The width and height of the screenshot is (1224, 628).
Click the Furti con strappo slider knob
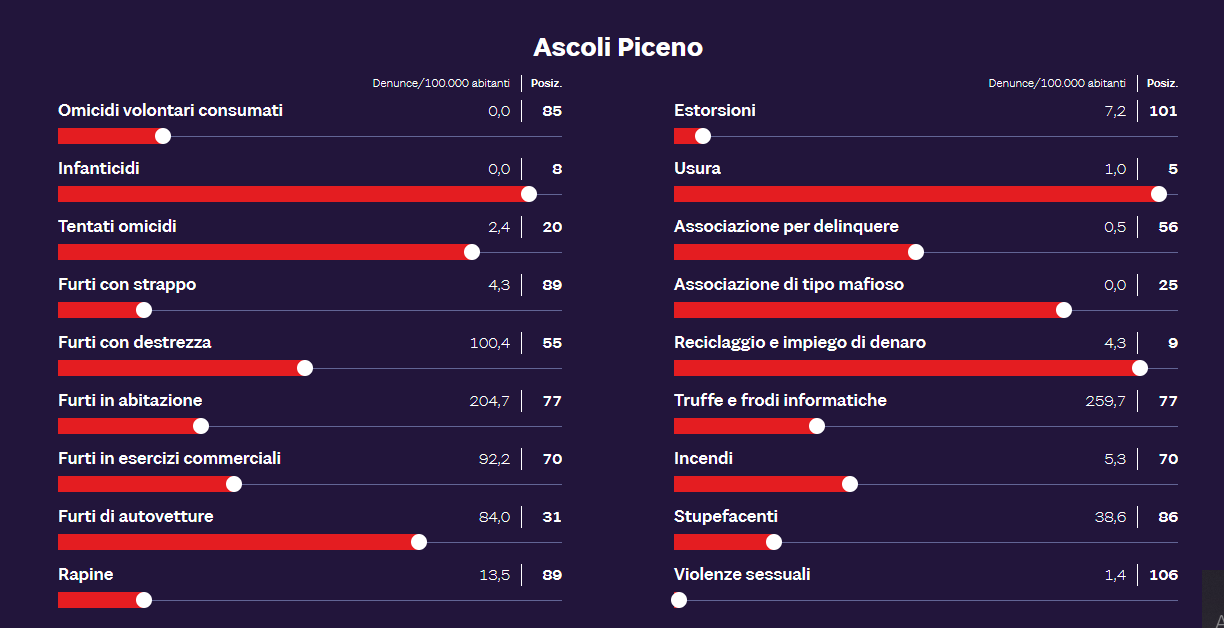[144, 310]
